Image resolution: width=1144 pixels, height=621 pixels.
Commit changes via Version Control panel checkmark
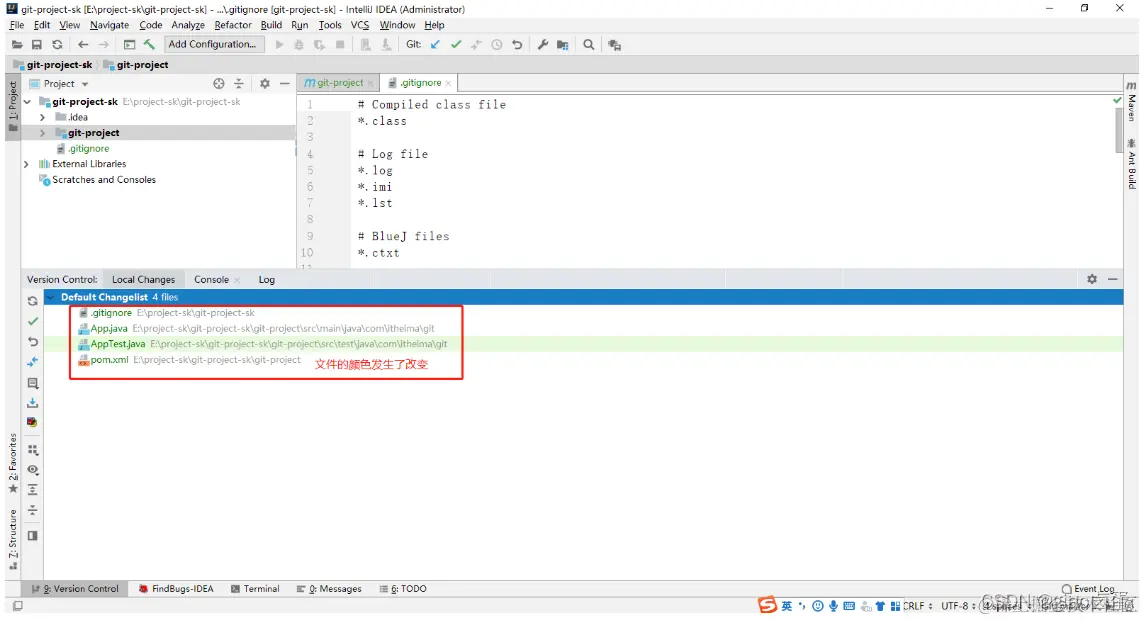pyautogui.click(x=33, y=321)
